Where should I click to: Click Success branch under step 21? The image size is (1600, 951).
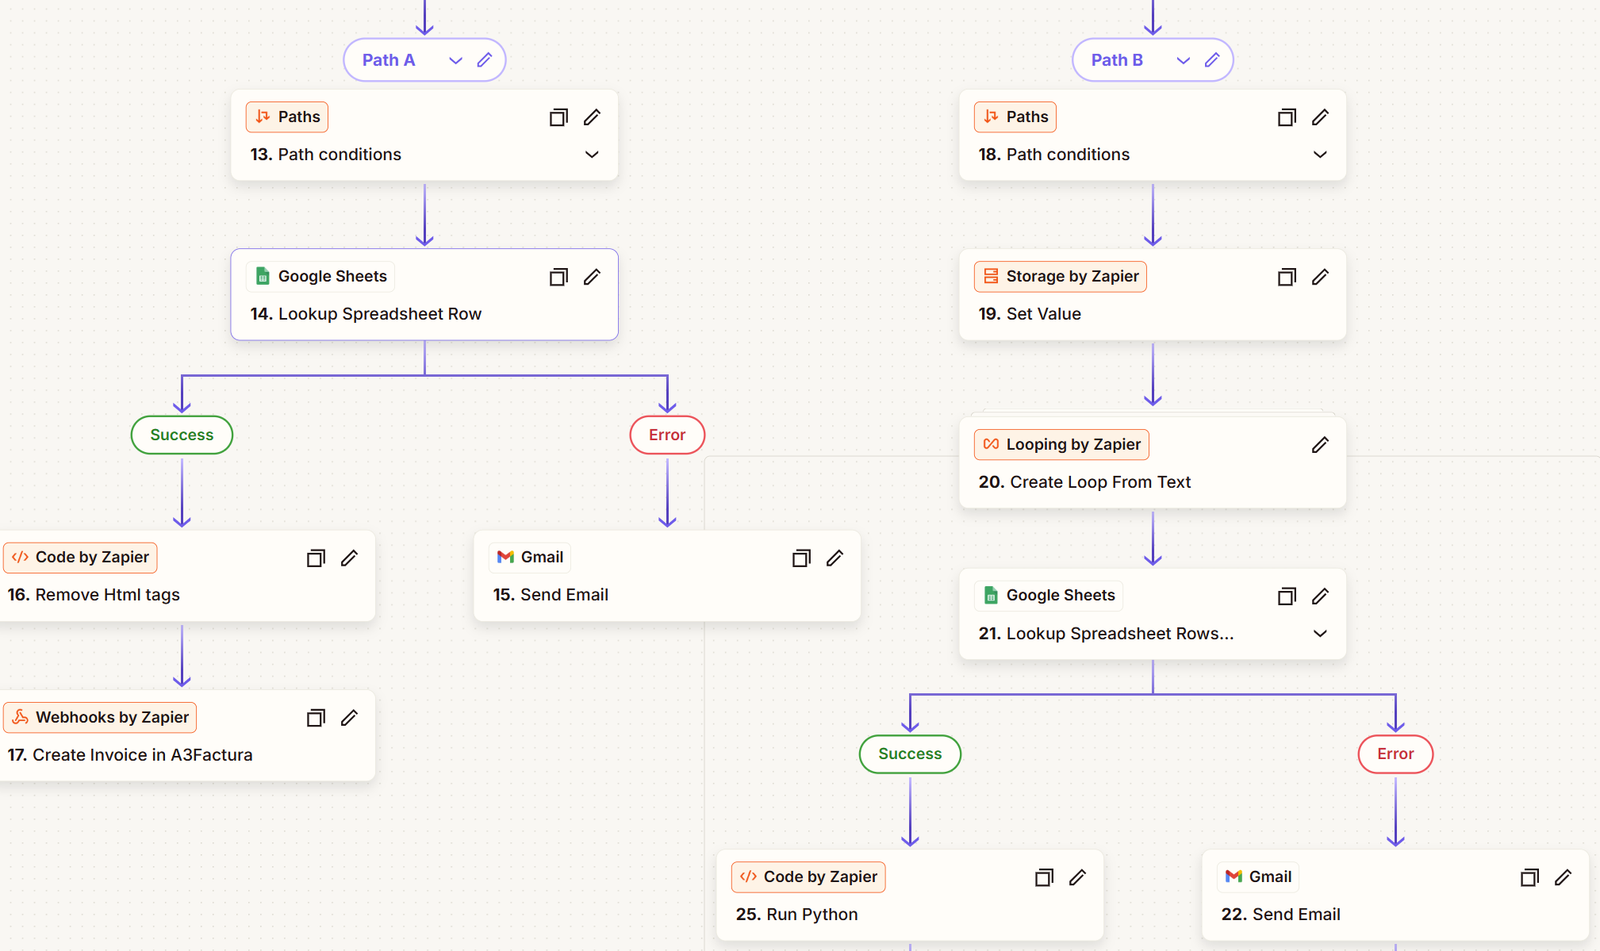tap(910, 754)
